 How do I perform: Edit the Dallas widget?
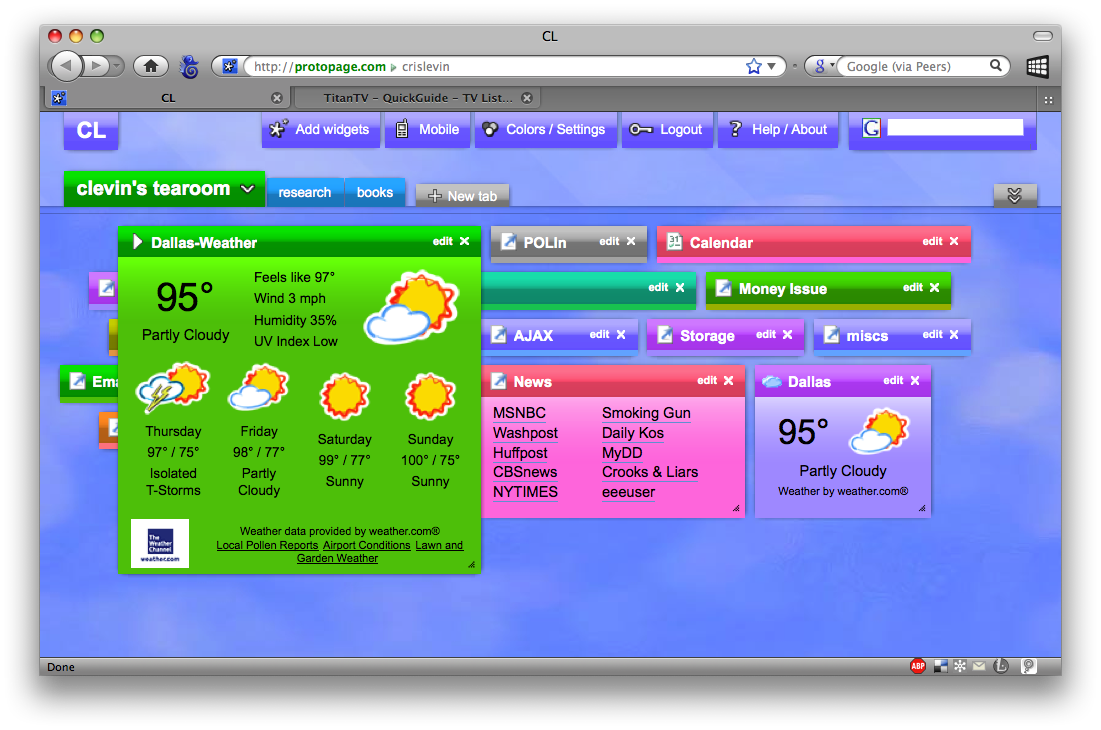click(x=893, y=380)
